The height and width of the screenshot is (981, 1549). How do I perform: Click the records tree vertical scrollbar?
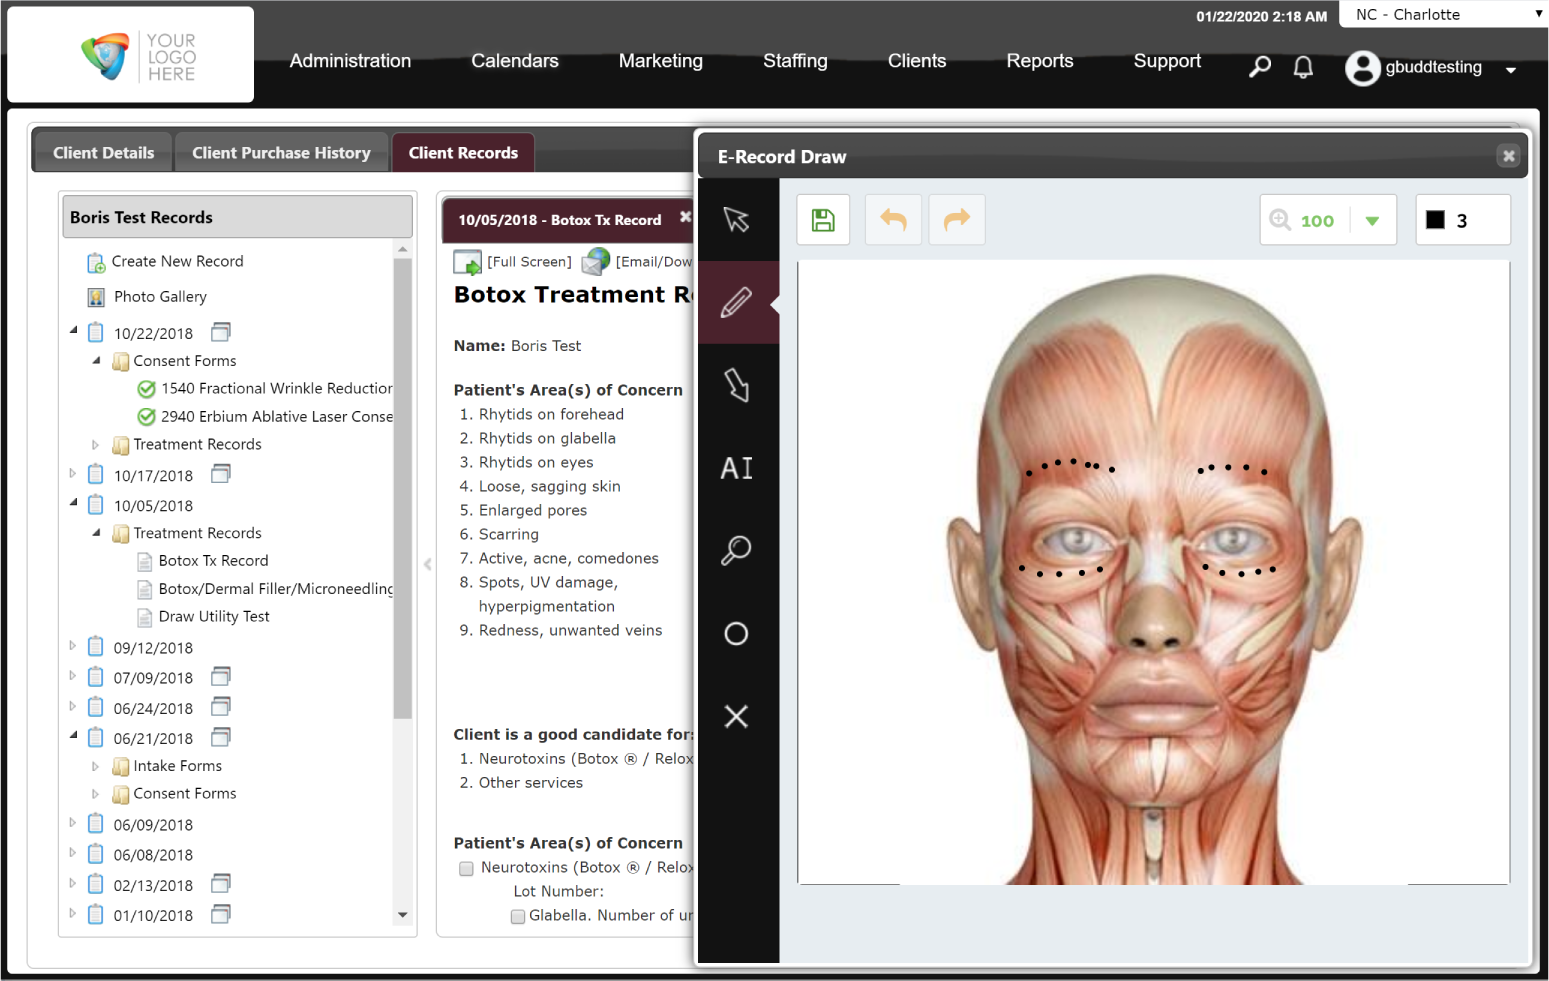tap(402, 488)
